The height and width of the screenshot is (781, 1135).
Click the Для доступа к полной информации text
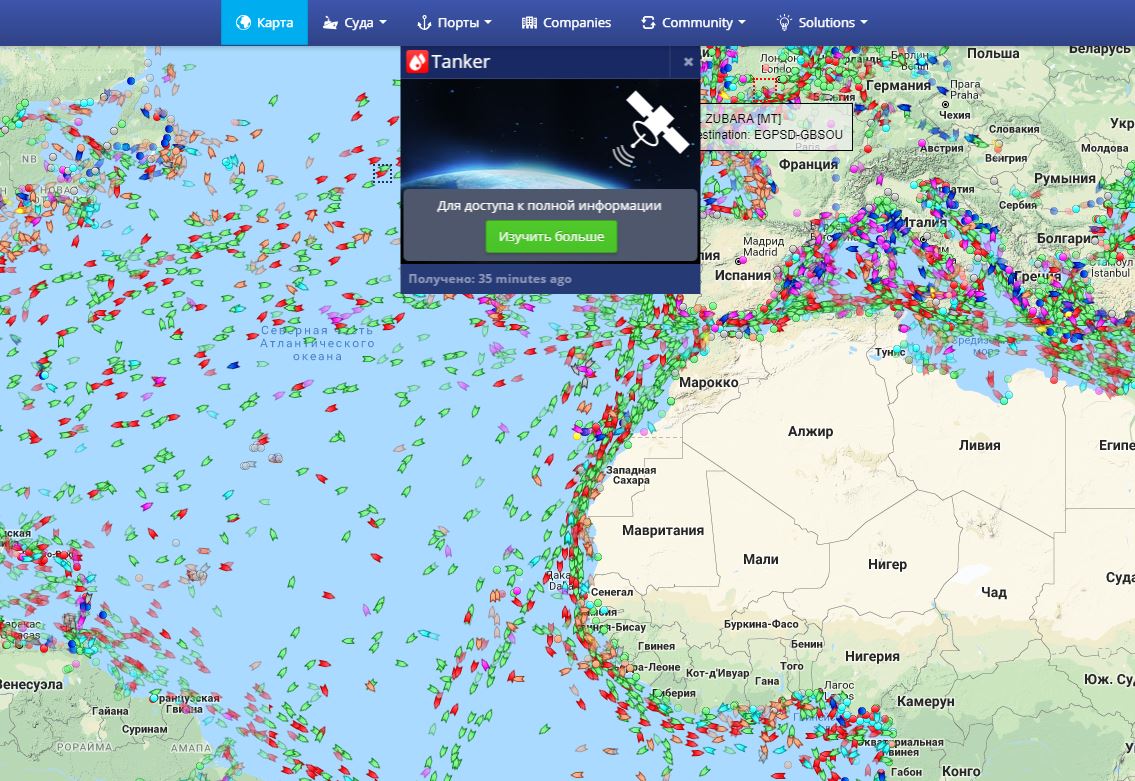click(x=549, y=206)
